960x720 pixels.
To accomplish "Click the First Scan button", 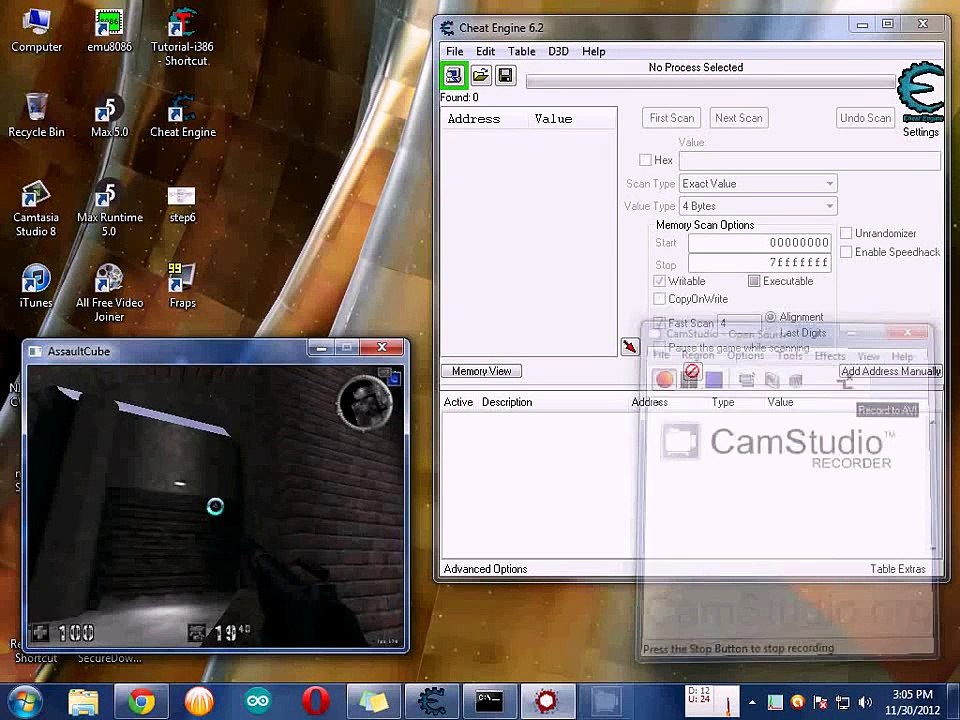I will click(672, 118).
